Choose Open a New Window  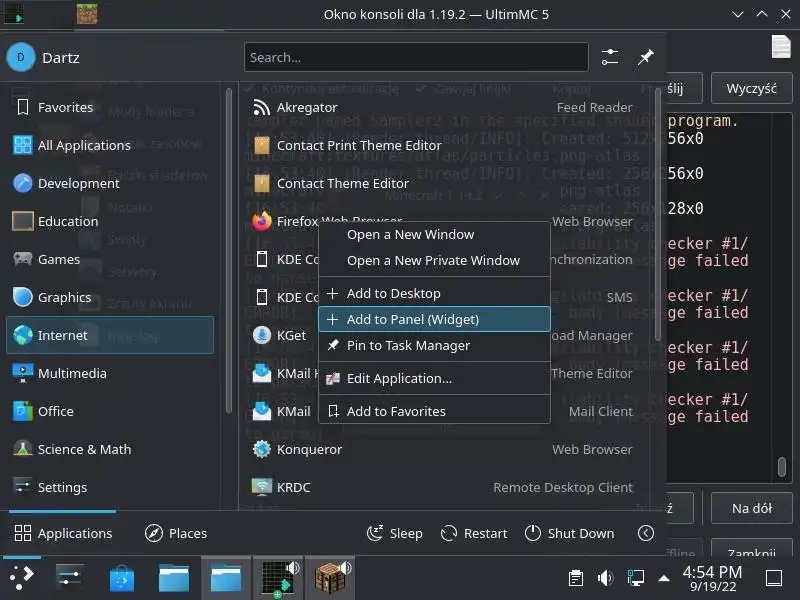tap(434, 235)
